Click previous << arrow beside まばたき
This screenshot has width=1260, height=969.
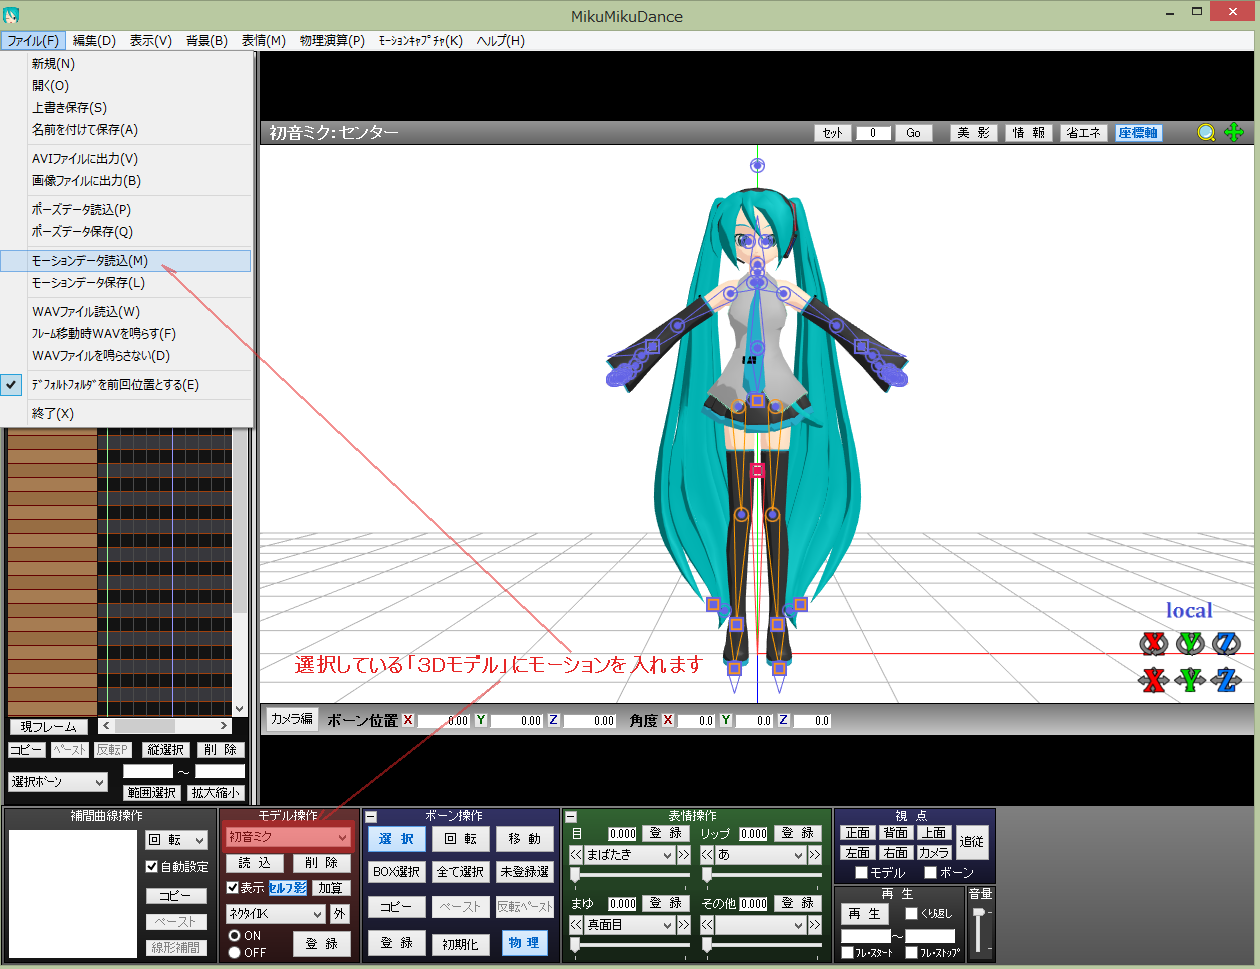(x=576, y=855)
